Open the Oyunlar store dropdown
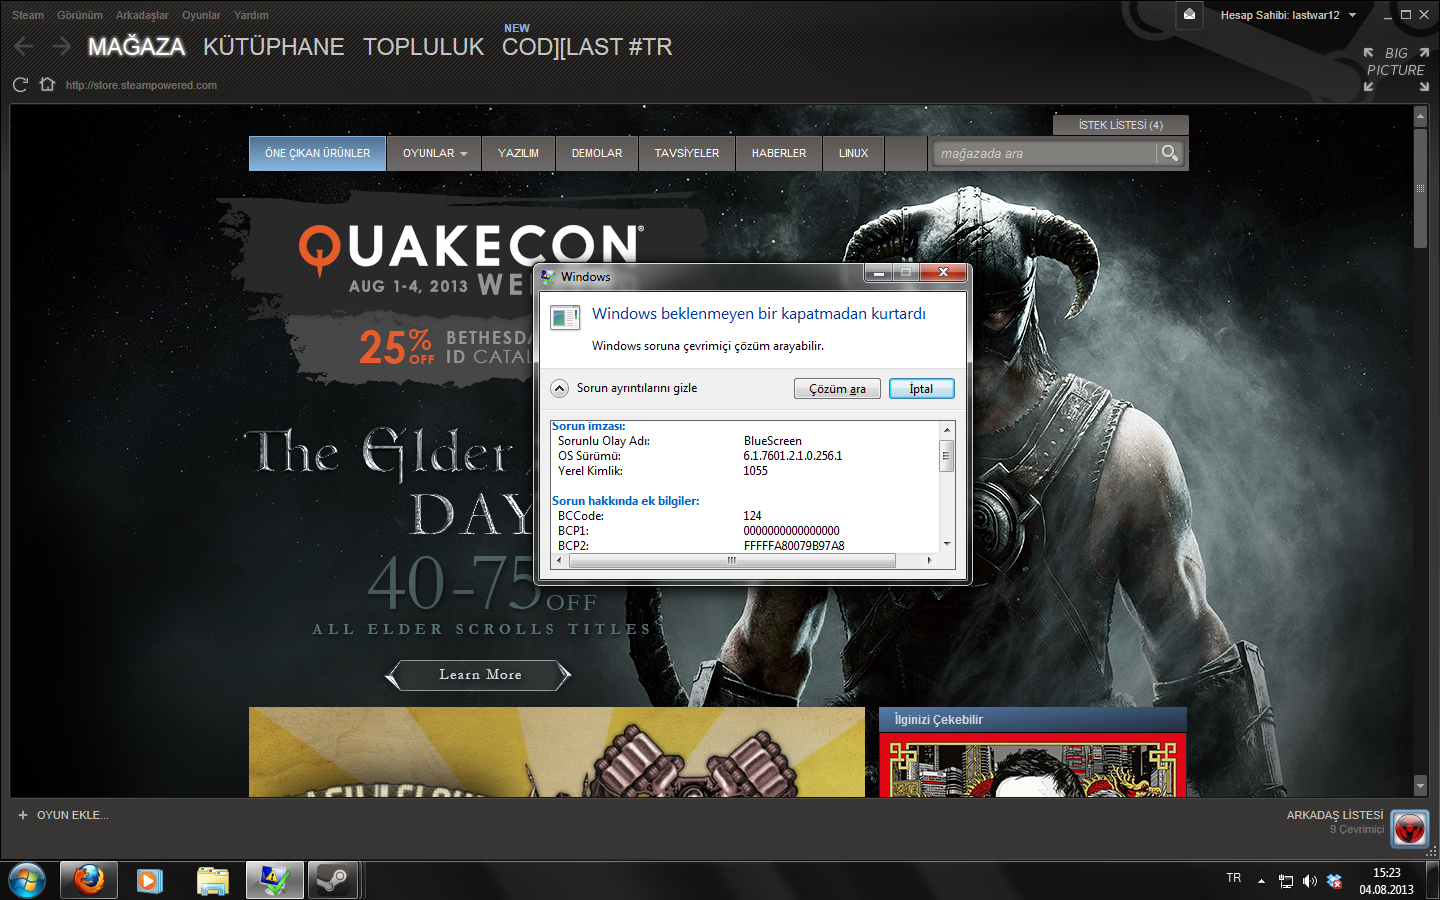Screen dimensions: 1440x900 point(434,153)
